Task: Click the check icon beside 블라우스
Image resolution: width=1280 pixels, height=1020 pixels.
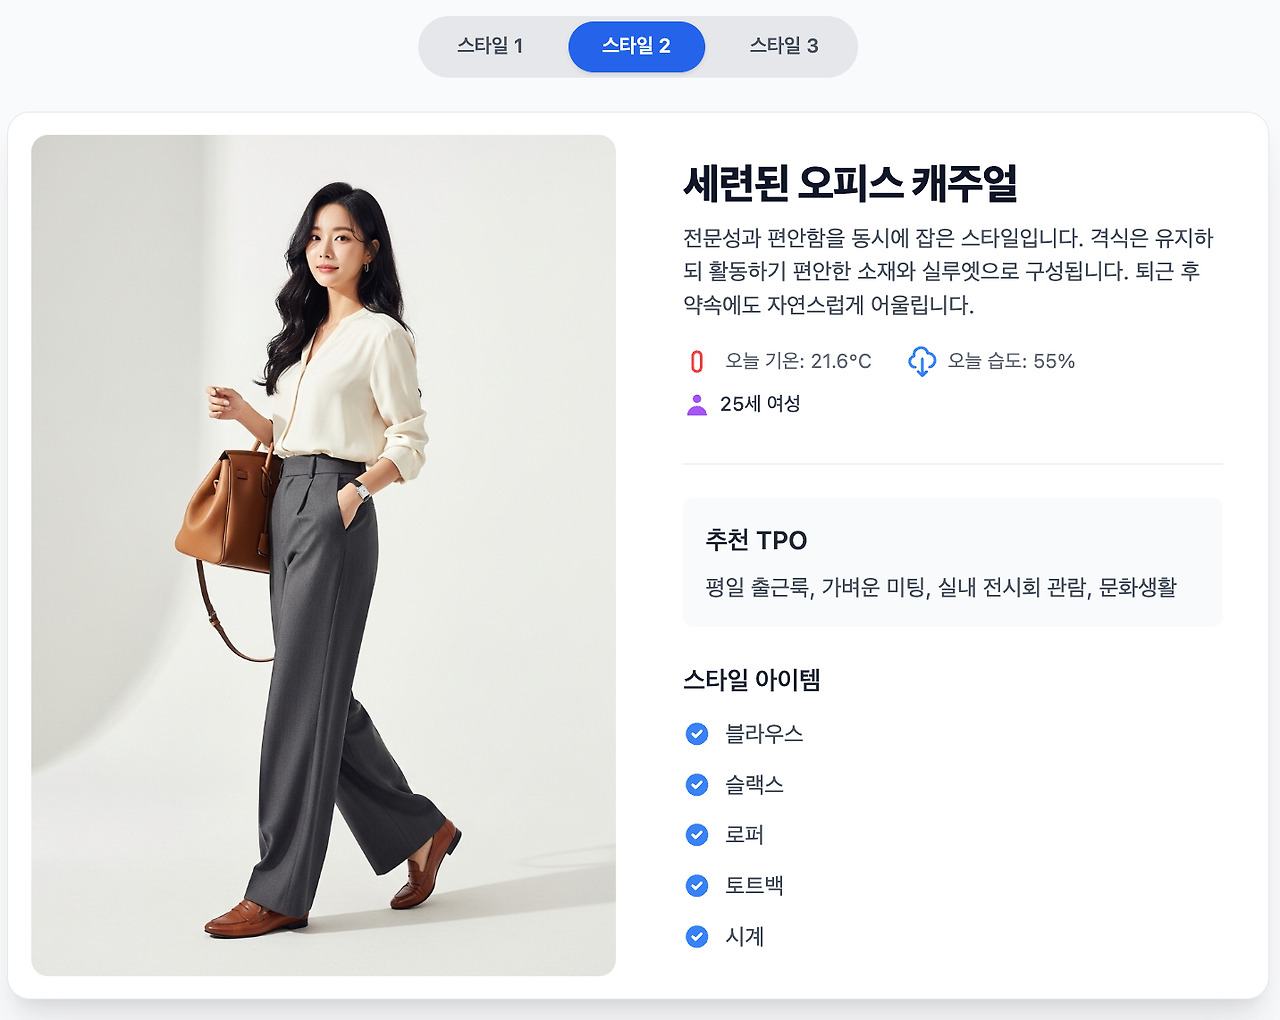Action: coord(697,734)
